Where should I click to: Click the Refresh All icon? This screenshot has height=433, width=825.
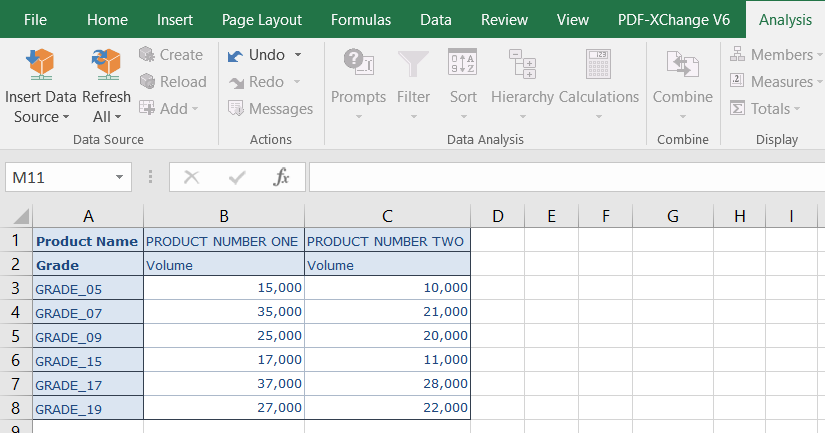106,64
